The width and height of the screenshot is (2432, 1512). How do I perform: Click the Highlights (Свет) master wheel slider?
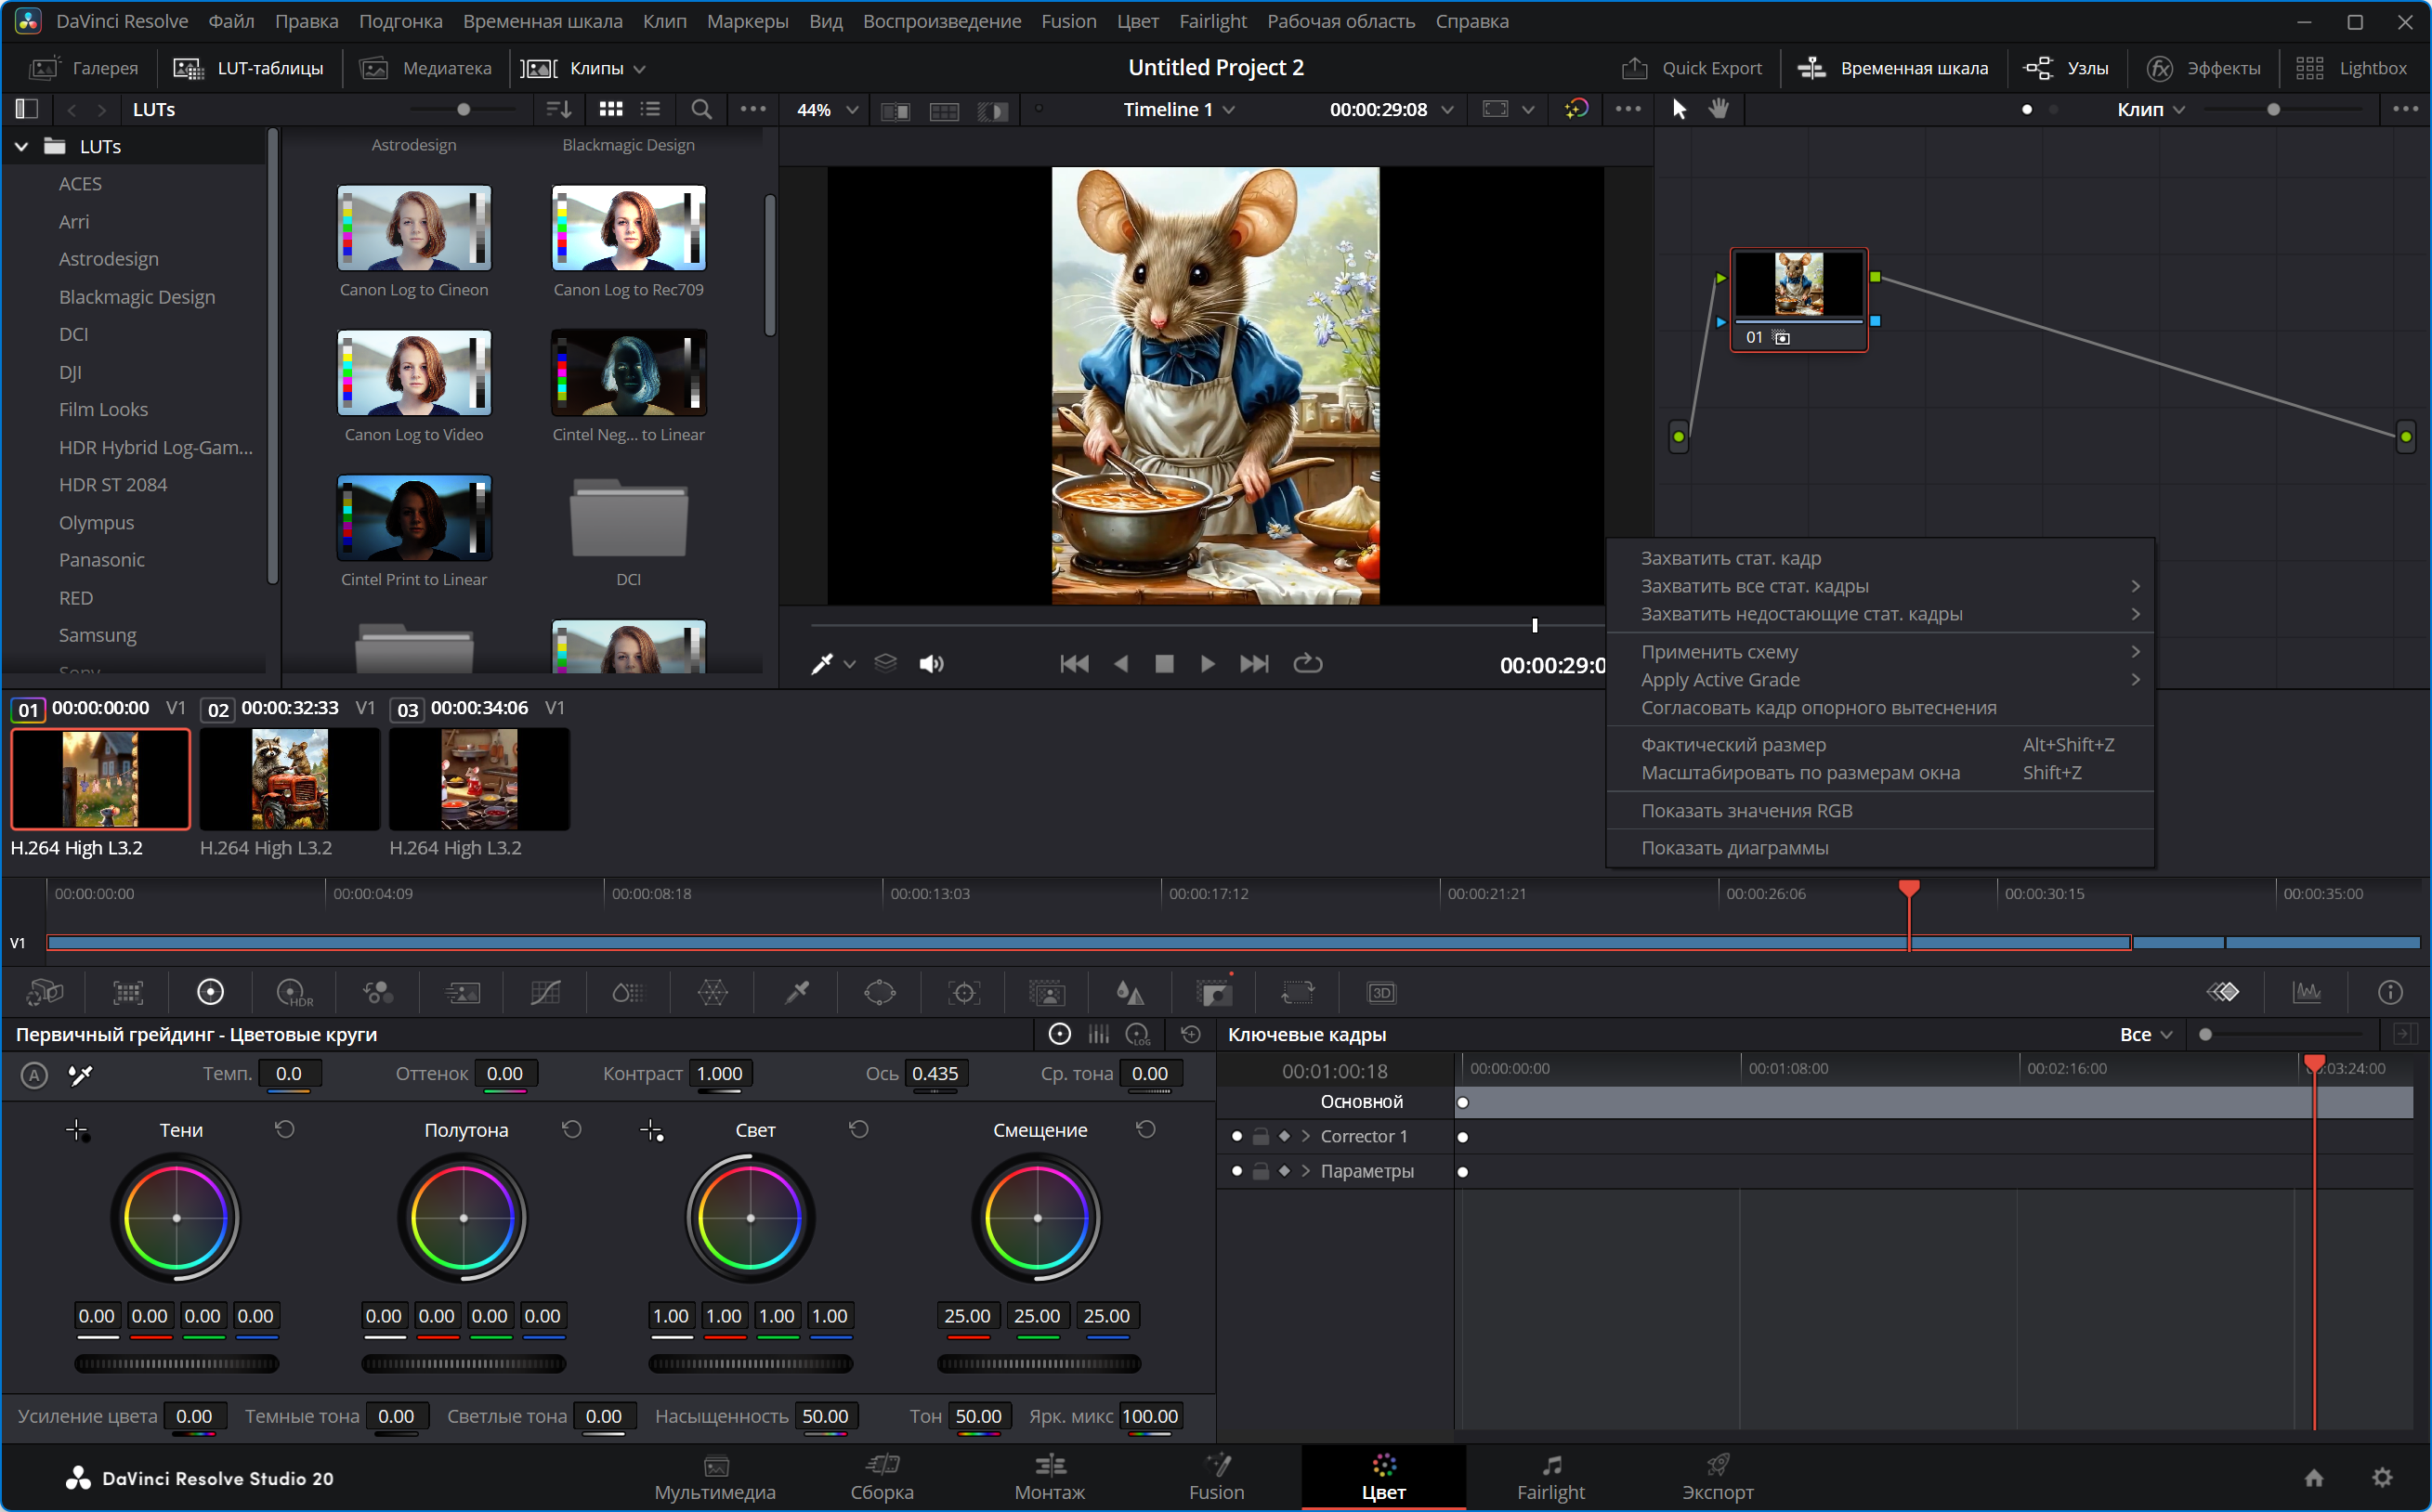click(x=750, y=1363)
